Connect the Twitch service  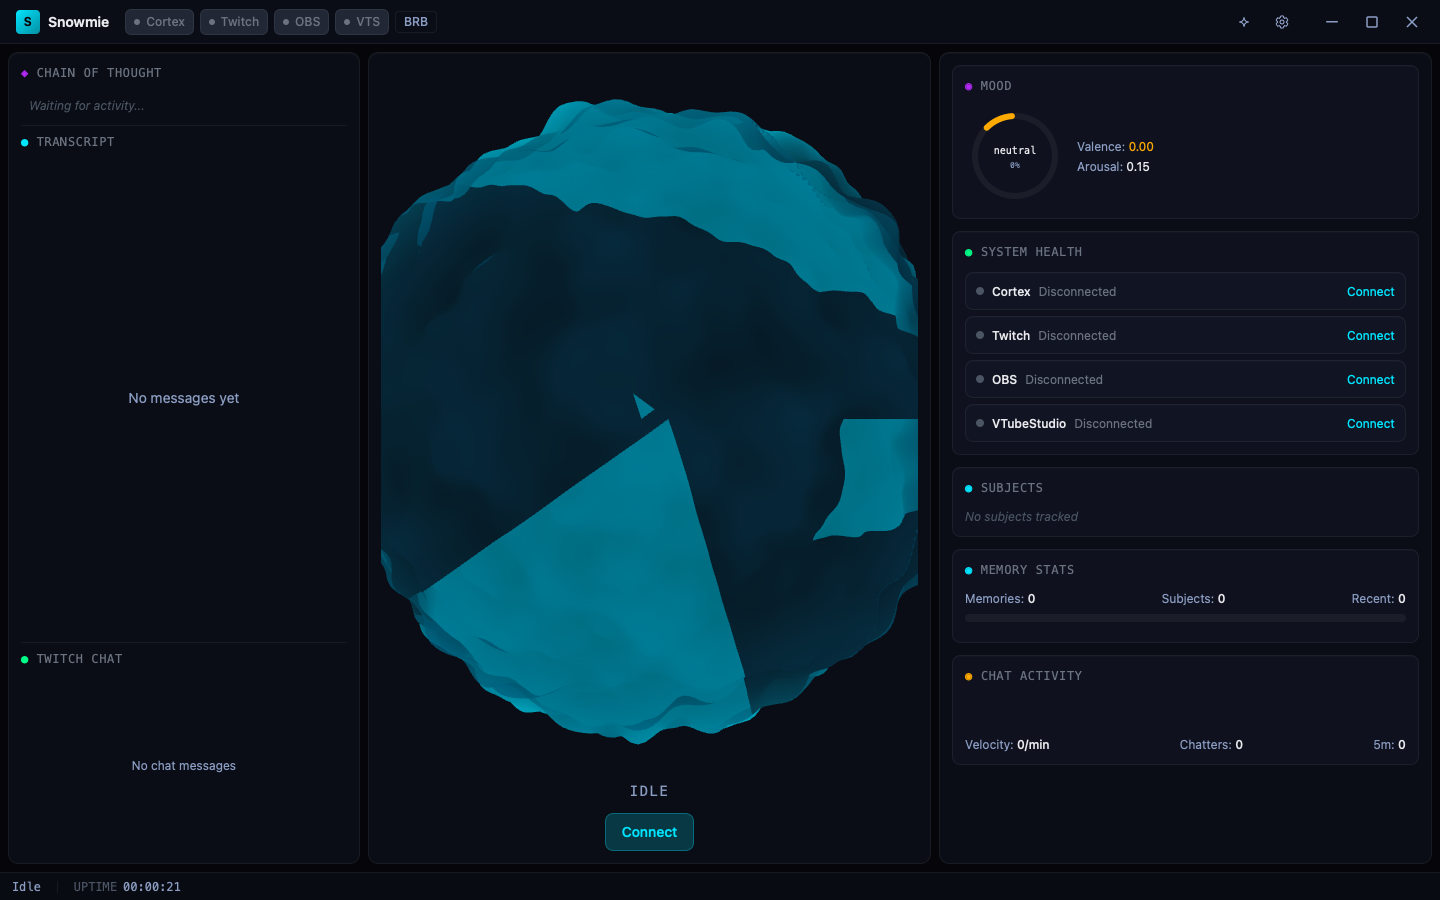1370,336
